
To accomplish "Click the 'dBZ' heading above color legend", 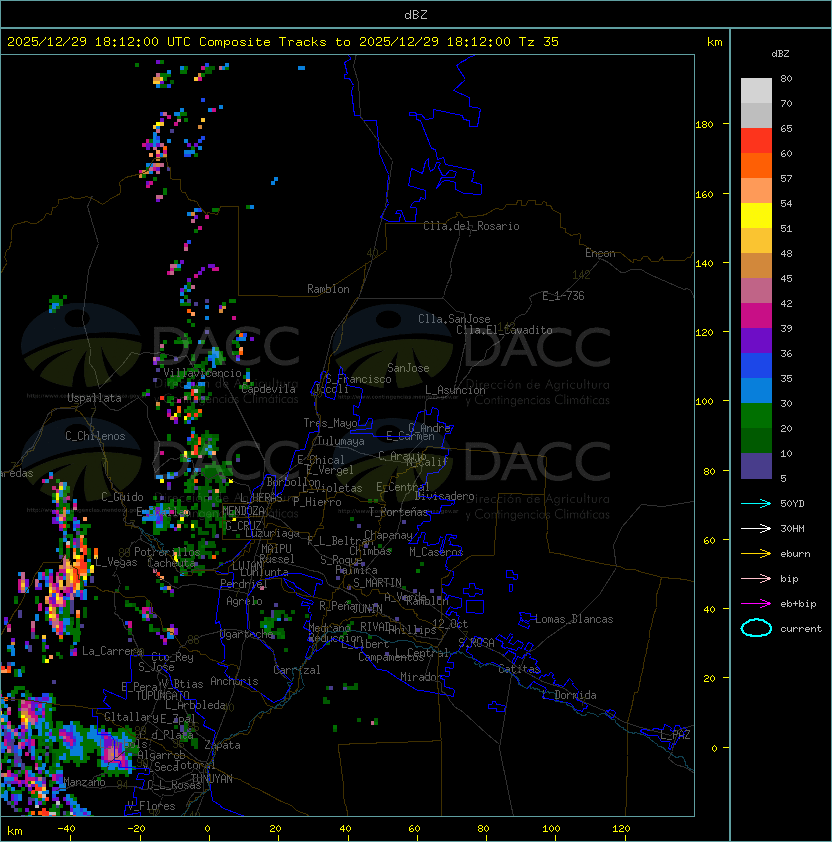I will click(780, 54).
